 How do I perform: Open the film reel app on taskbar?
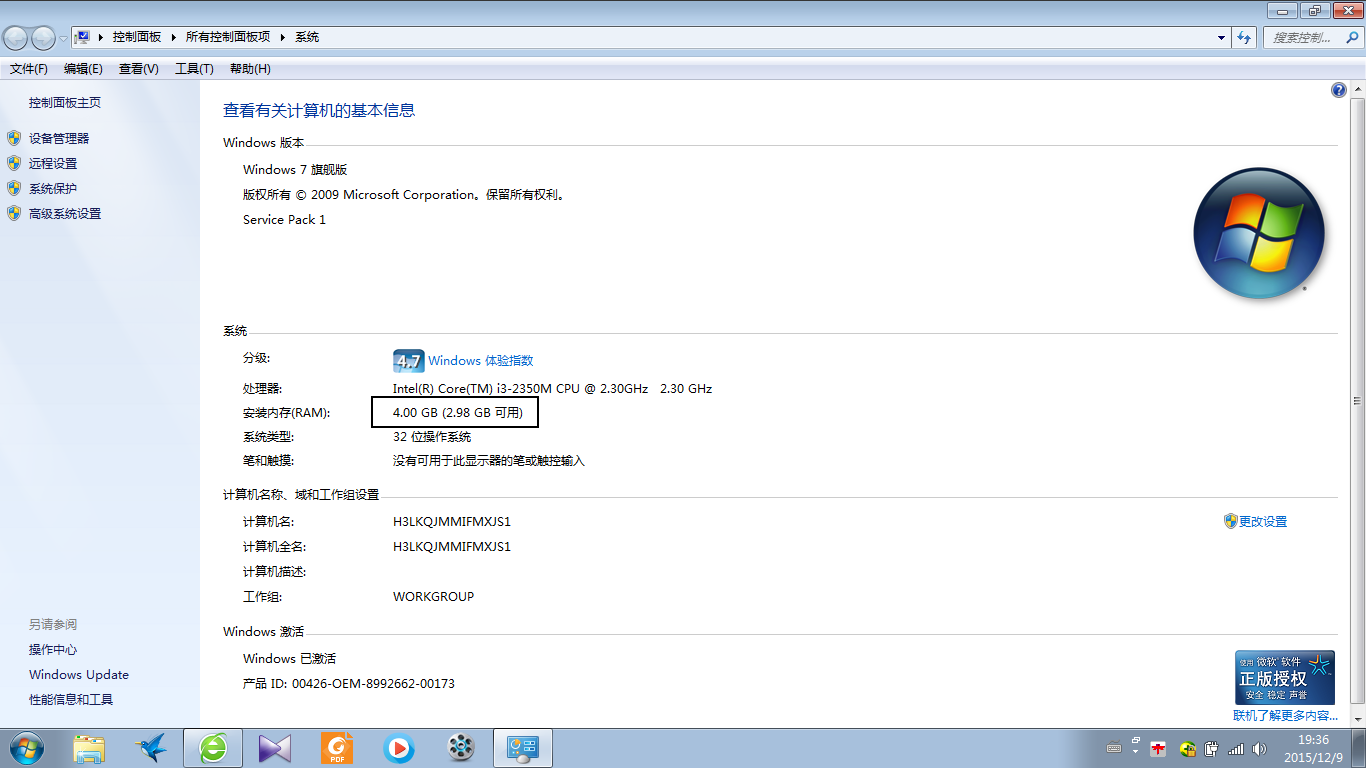pyautogui.click(x=460, y=748)
